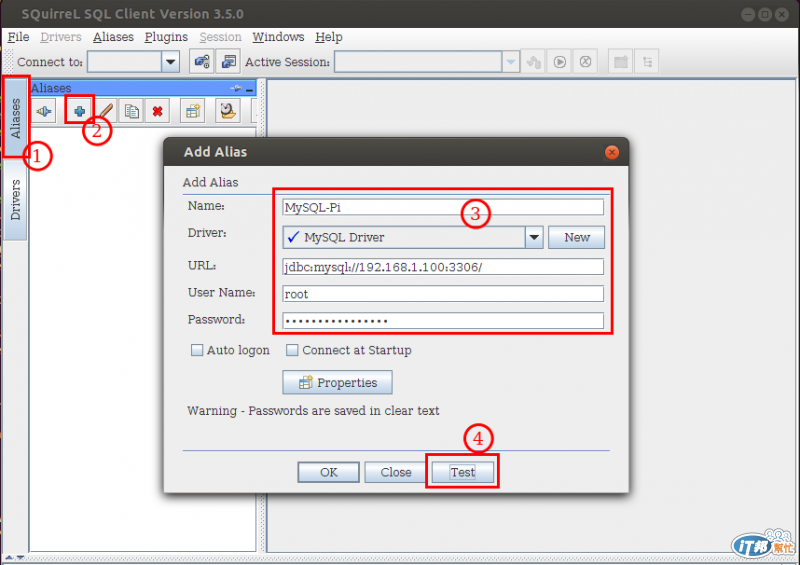Switch to the Drivers side tab

[x=15, y=199]
